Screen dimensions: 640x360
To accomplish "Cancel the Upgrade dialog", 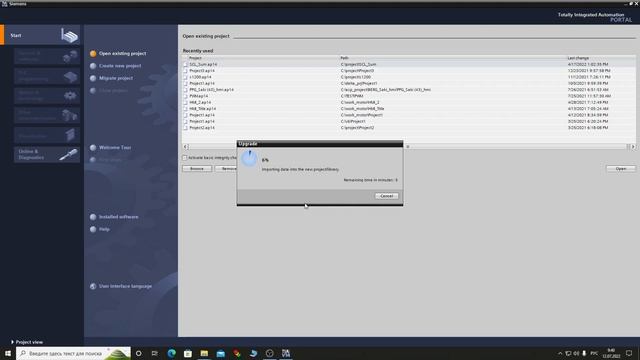I will point(386,196).
